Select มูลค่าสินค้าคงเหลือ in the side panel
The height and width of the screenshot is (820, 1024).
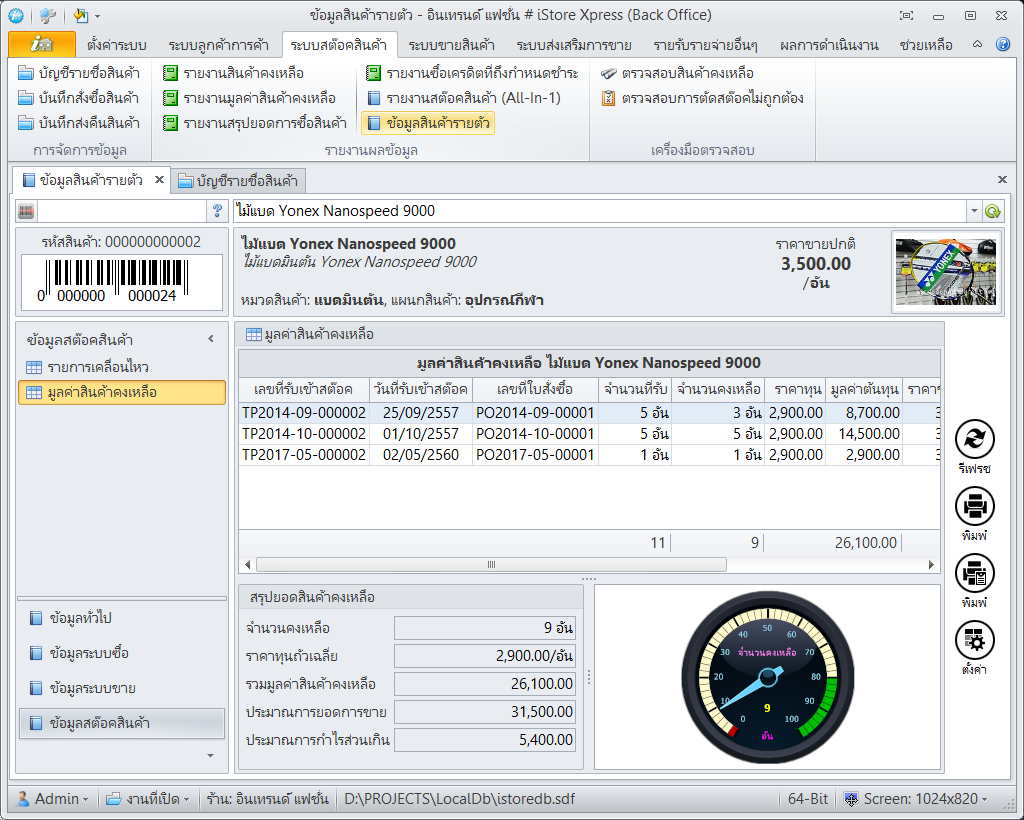[122, 392]
